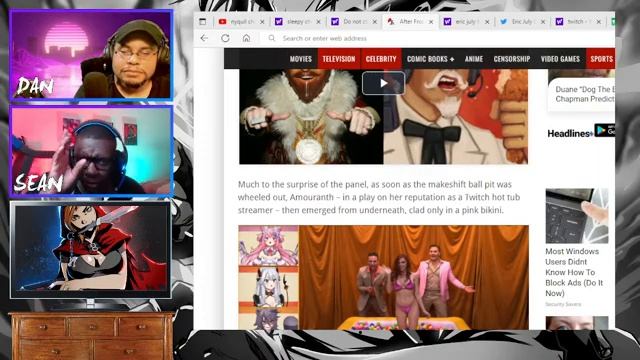Screen dimensions: 640x360
Task: Close the 'After Fro' tab
Action: pos(431,22)
